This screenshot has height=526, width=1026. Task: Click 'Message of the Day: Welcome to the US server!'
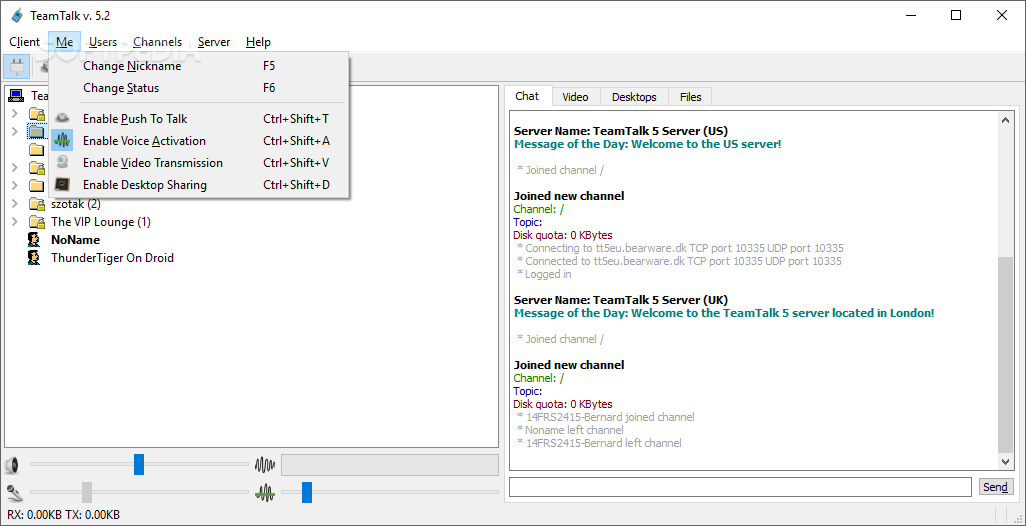point(648,144)
